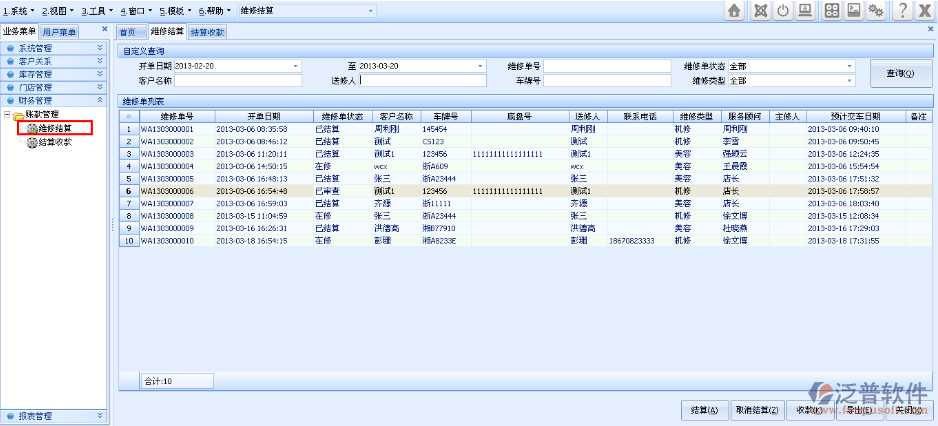
Task: Click the monitor icon in top toolbar
Action: pyautogui.click(x=806, y=11)
